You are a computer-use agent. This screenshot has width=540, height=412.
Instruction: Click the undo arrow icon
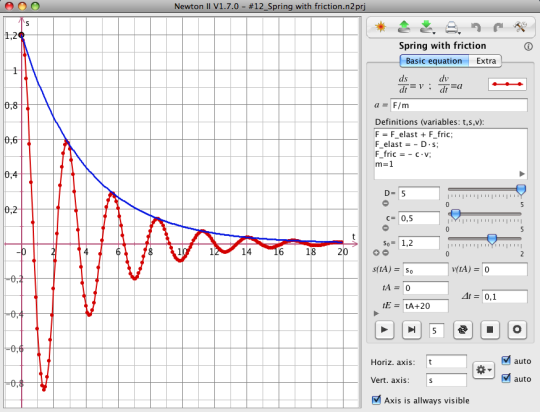(x=476, y=27)
